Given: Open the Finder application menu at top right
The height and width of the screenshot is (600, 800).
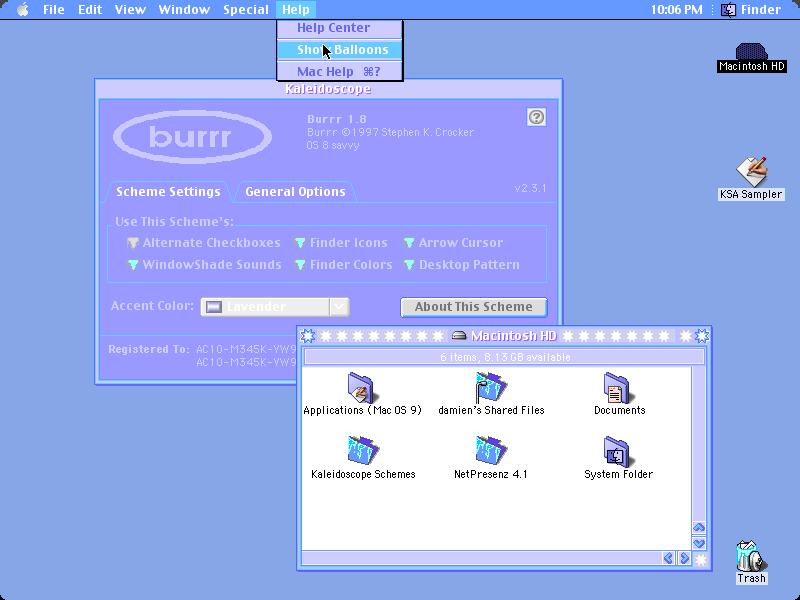Looking at the screenshot, I should coord(751,10).
